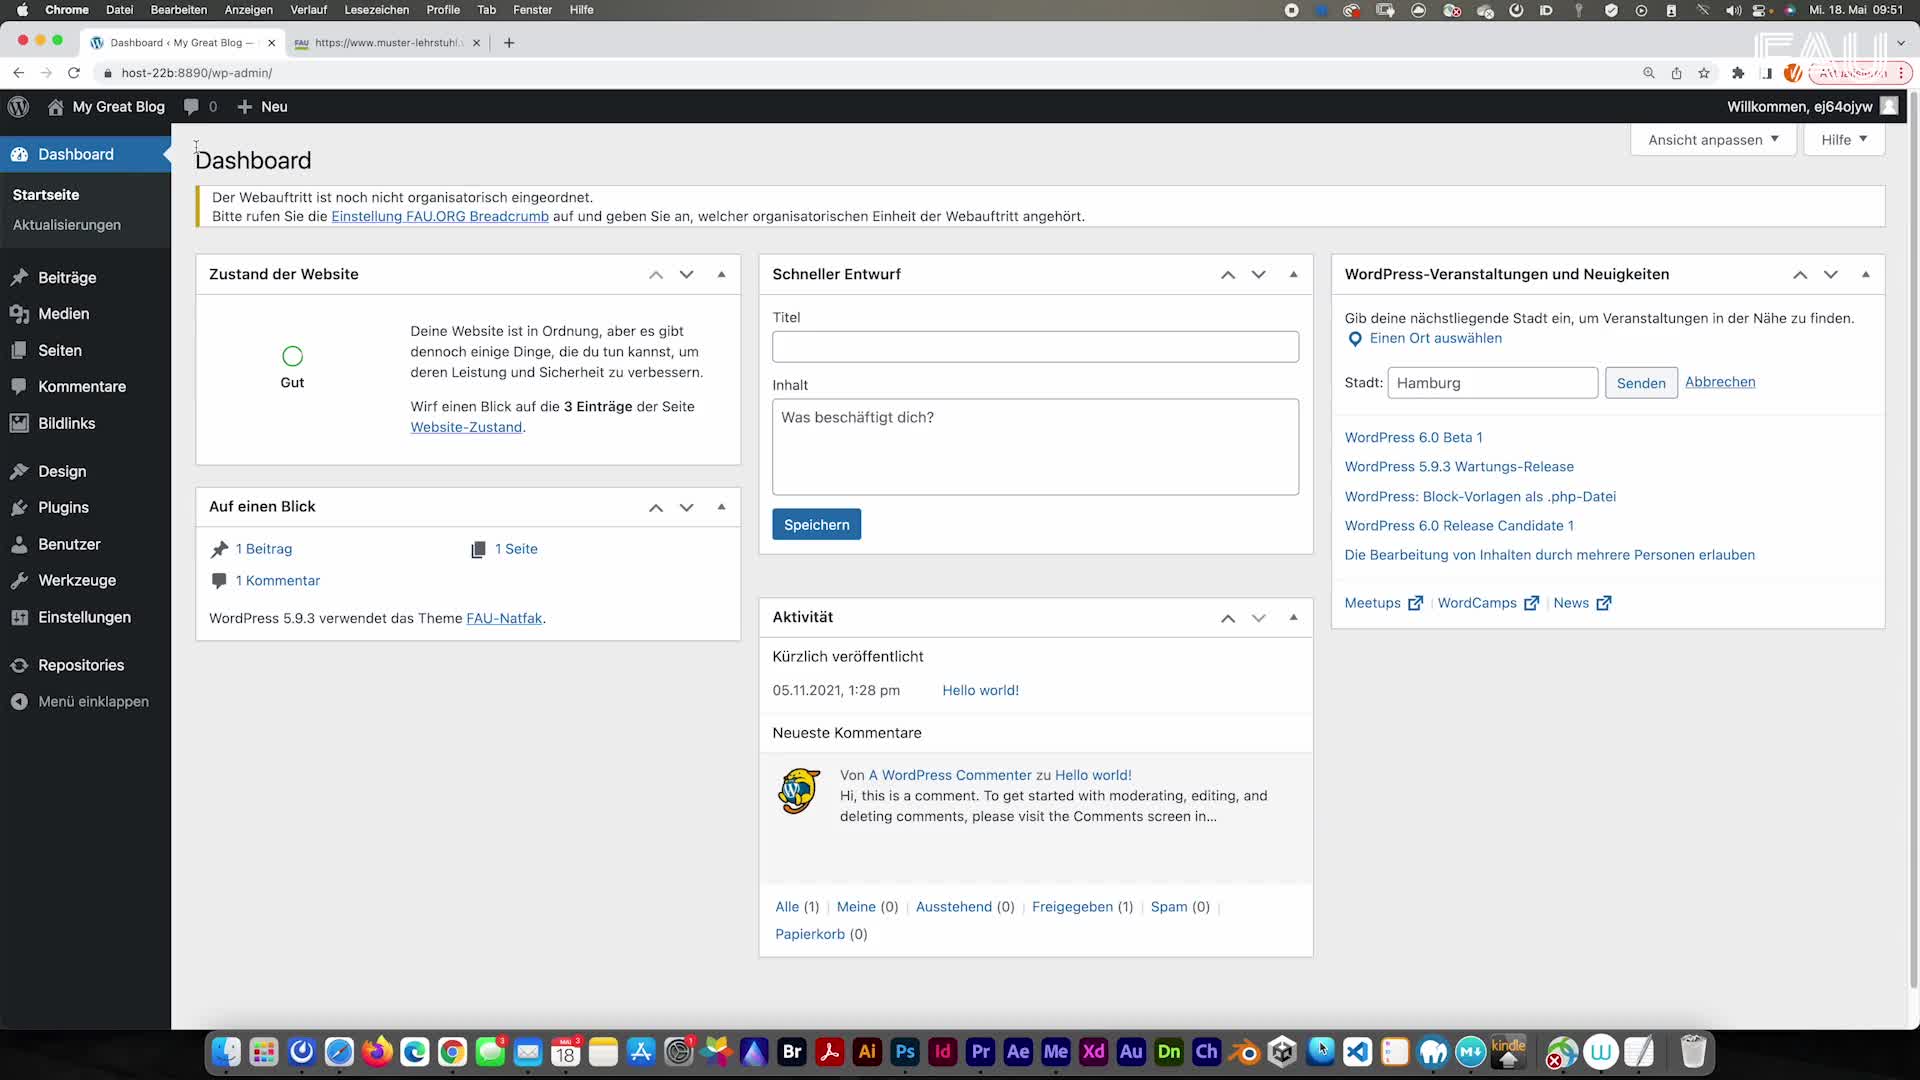Click the WordPress logo in the admin bar

point(18,106)
